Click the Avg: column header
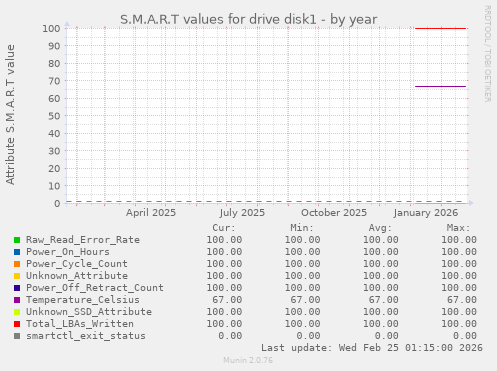Image resolution: width=497 pixels, height=371 pixels. pos(380,228)
